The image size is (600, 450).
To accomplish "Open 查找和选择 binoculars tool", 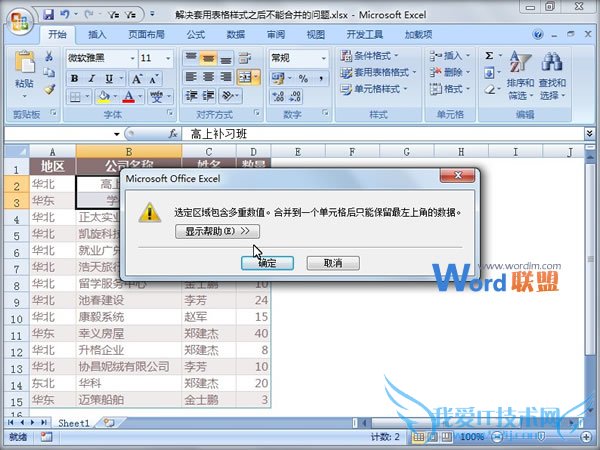I will 552,76.
